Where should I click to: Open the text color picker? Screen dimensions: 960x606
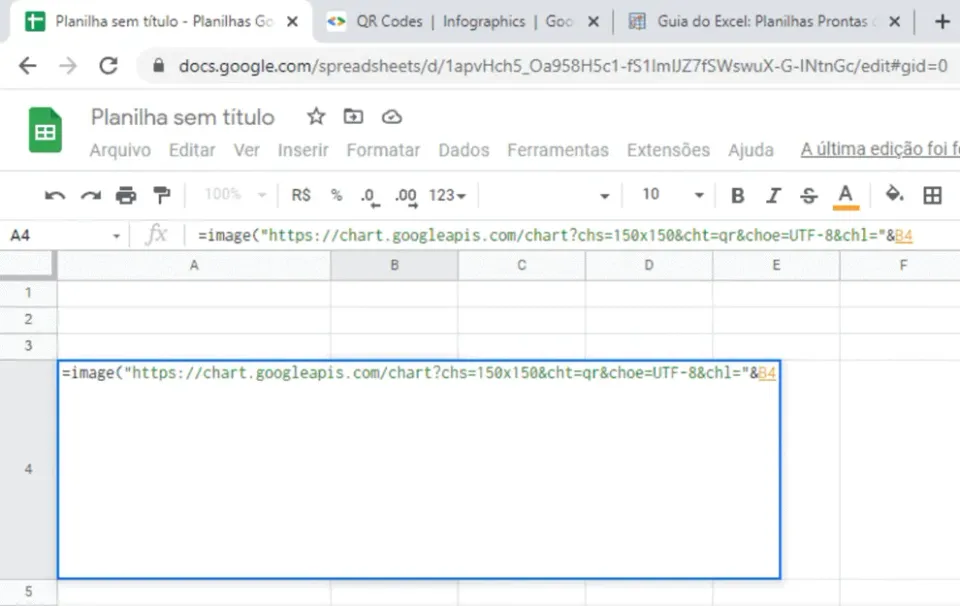click(846, 197)
